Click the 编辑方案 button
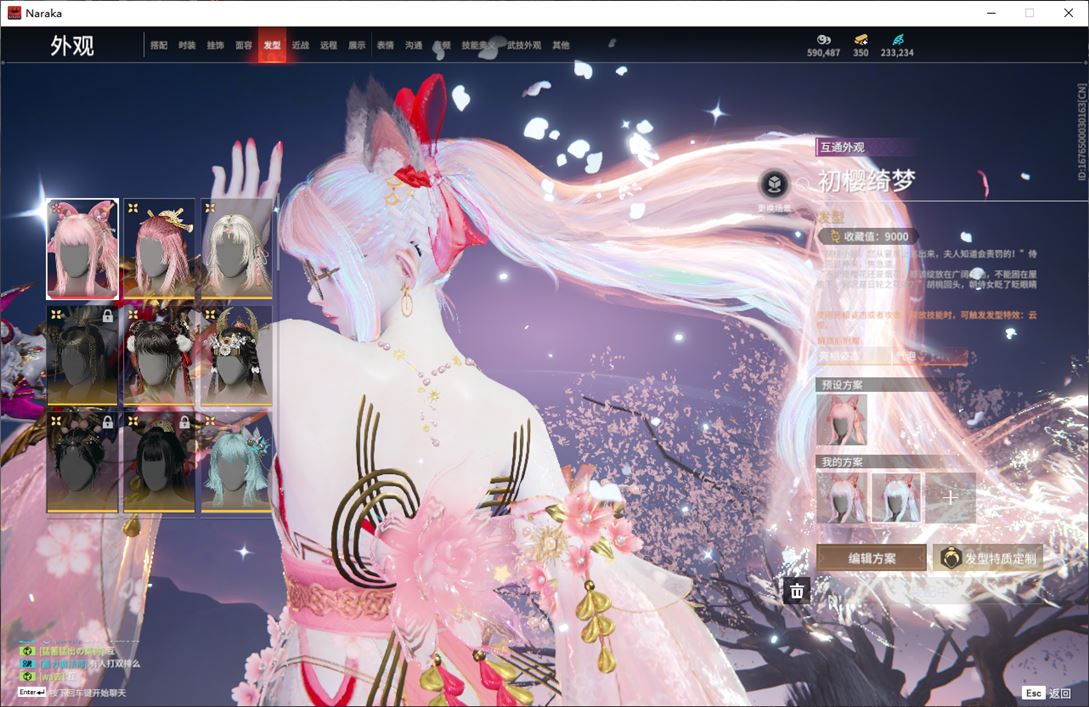Image resolution: width=1089 pixels, height=707 pixels. [x=872, y=558]
